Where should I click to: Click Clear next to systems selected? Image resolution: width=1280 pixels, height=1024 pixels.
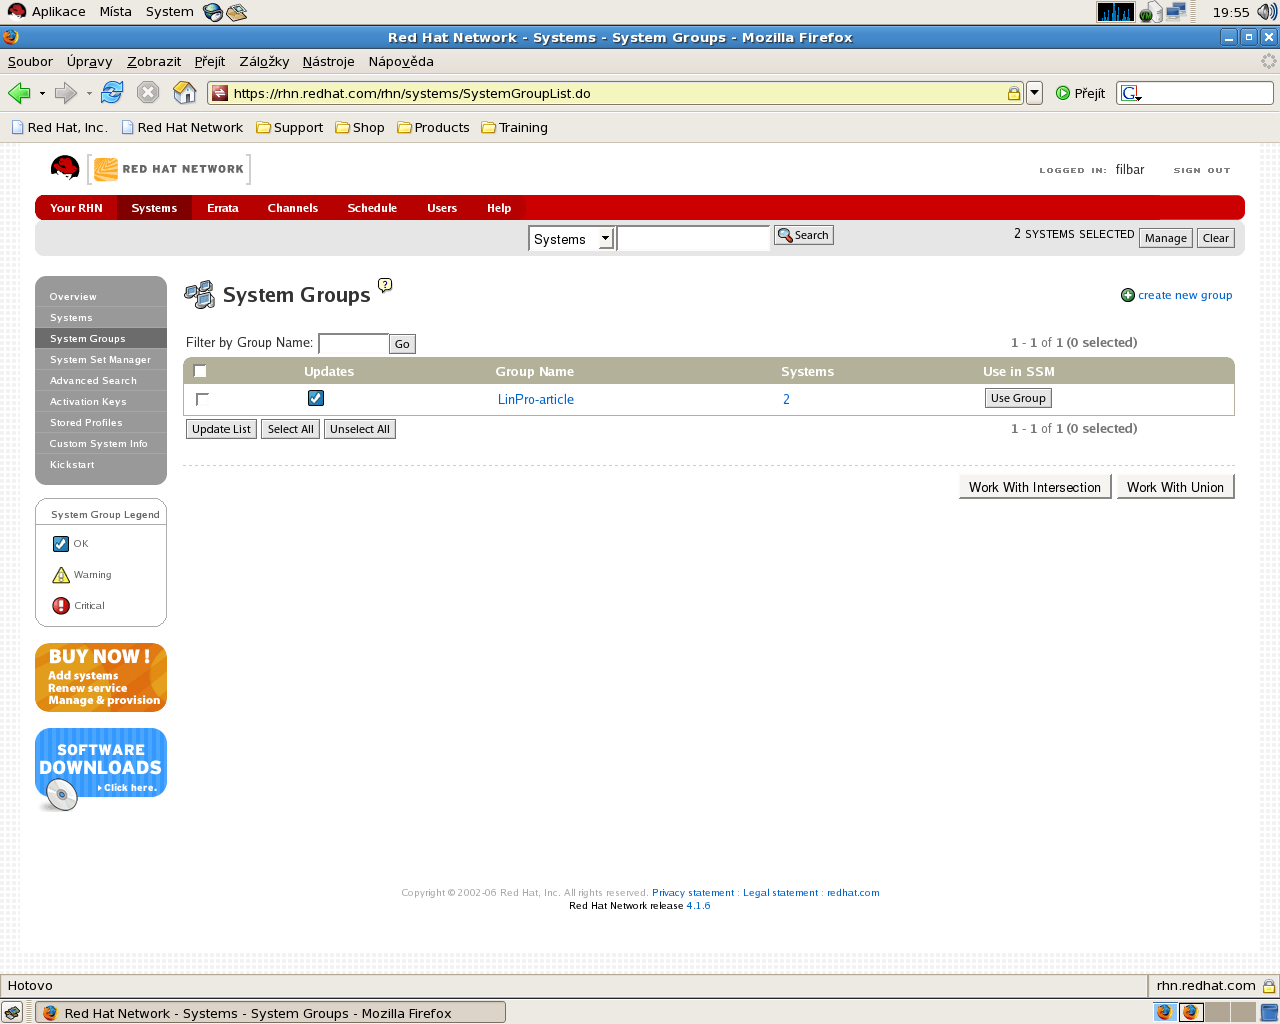click(x=1216, y=238)
